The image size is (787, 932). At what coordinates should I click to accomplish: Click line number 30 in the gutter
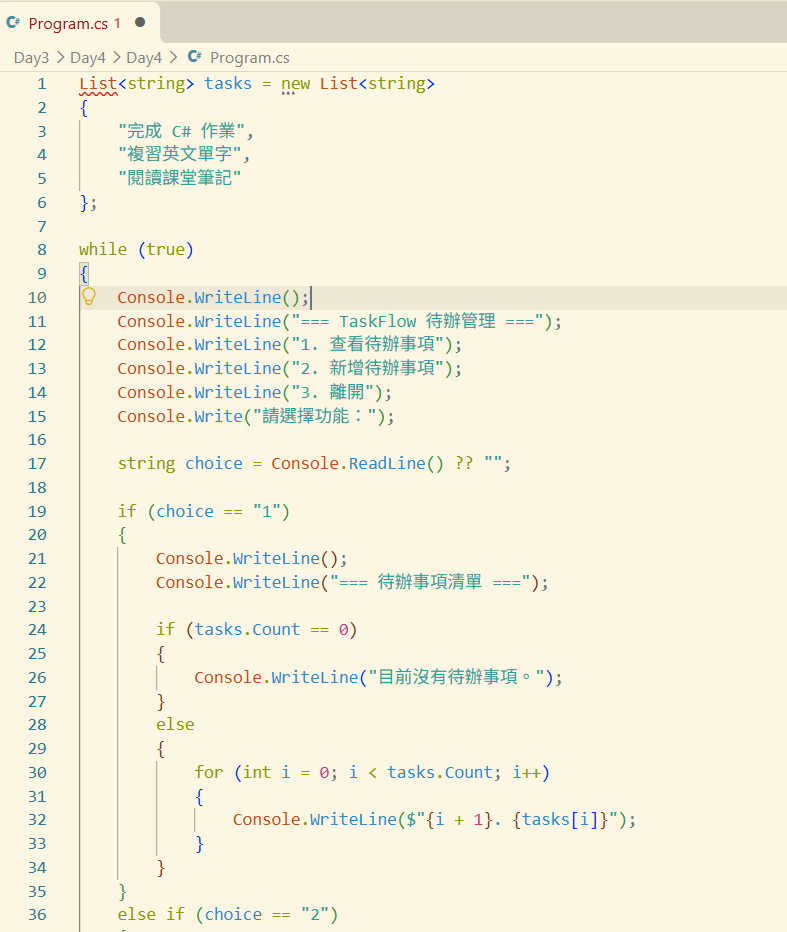coord(37,772)
